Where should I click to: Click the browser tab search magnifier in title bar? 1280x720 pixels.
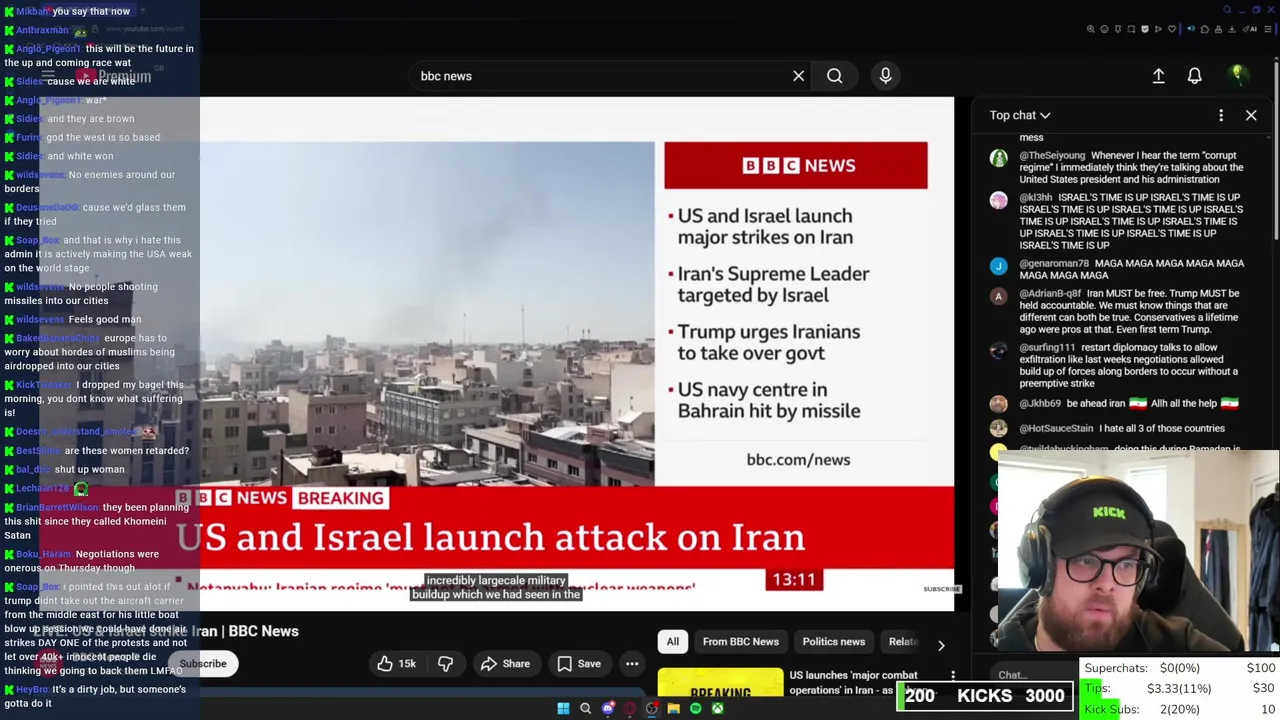pyautogui.click(x=1227, y=10)
